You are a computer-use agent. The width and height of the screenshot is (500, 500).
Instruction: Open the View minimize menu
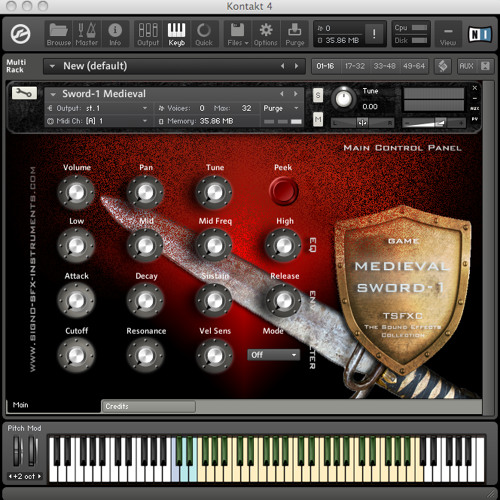(x=448, y=34)
